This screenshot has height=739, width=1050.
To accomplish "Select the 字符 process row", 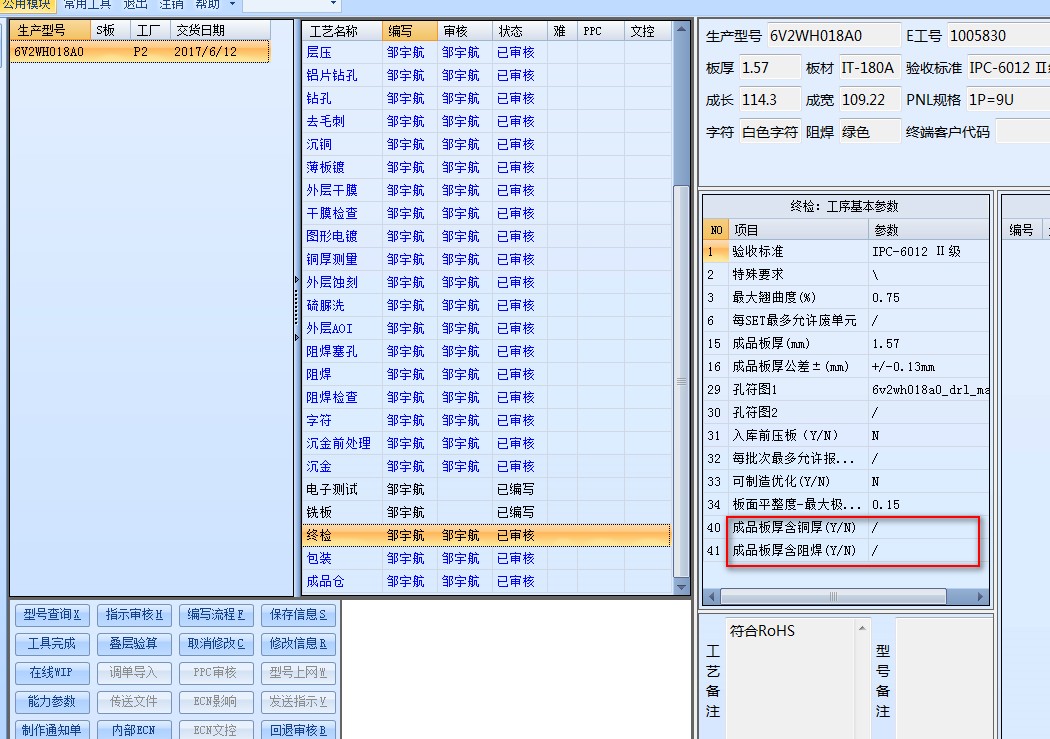I will coord(486,420).
